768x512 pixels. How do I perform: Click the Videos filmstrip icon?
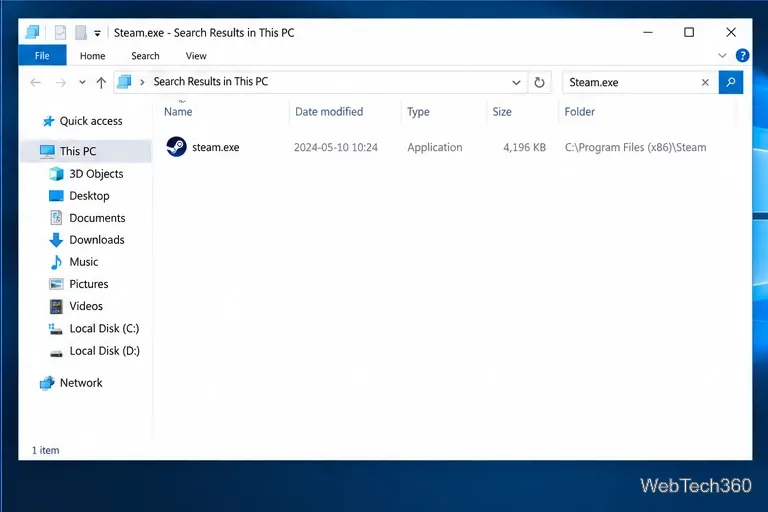pos(56,306)
